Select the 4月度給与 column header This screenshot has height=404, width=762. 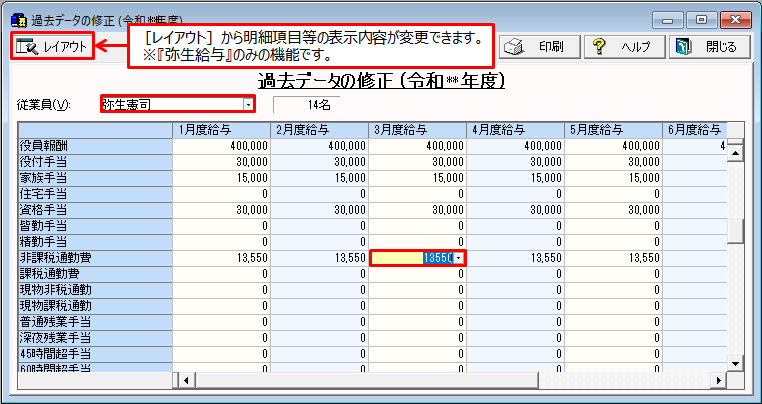point(516,130)
